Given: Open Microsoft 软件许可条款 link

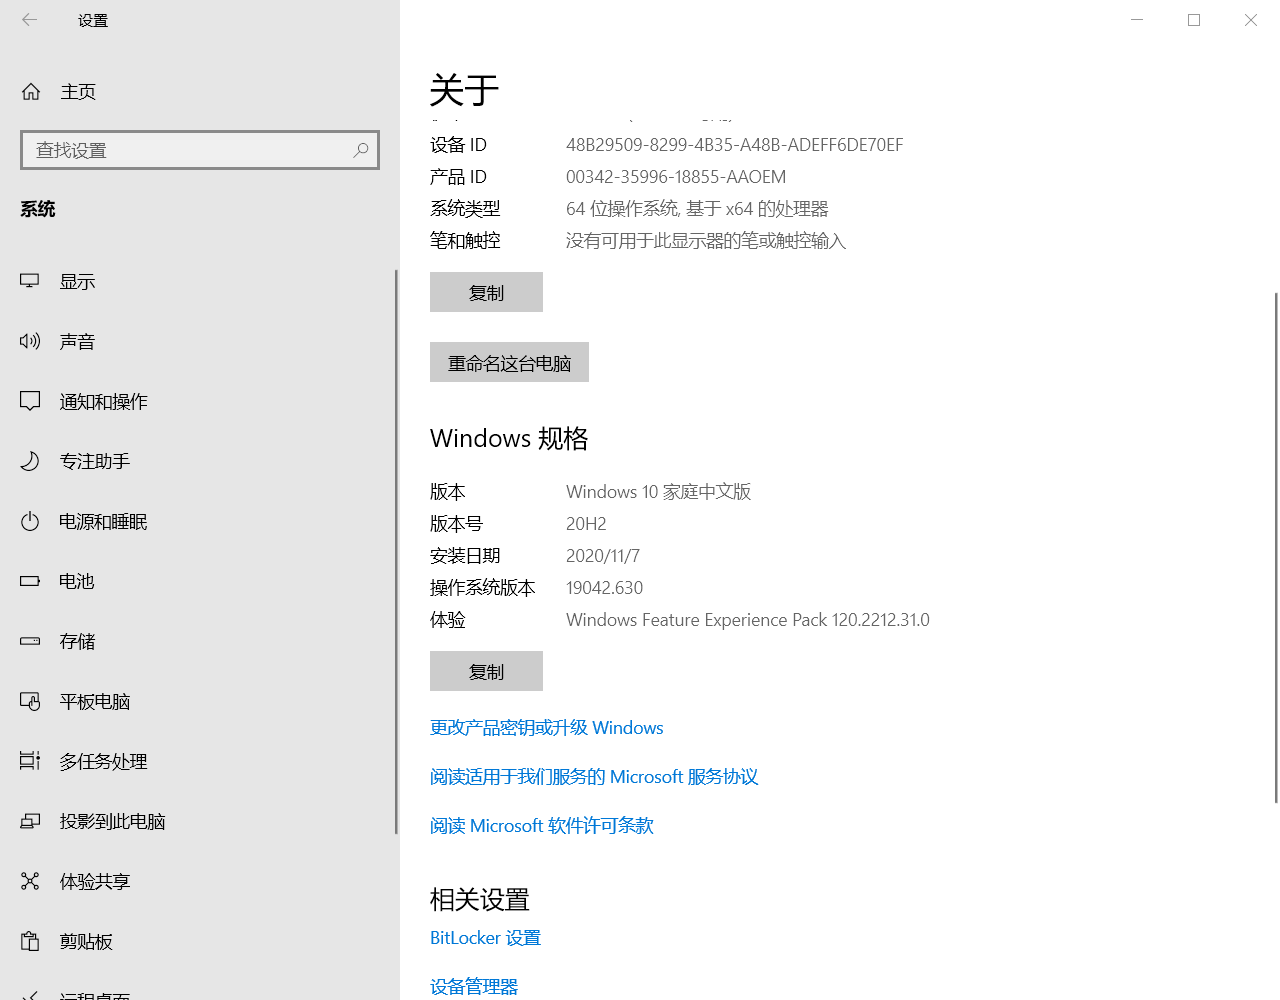Looking at the screenshot, I should 542,825.
